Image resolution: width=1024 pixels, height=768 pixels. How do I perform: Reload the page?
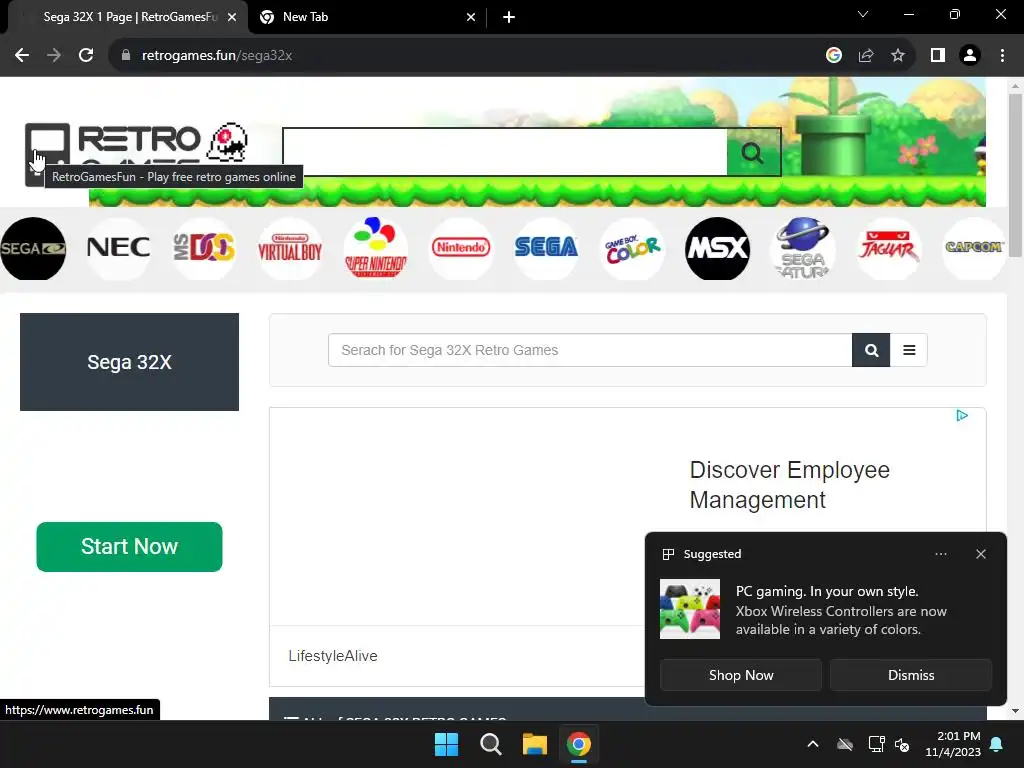[86, 56]
